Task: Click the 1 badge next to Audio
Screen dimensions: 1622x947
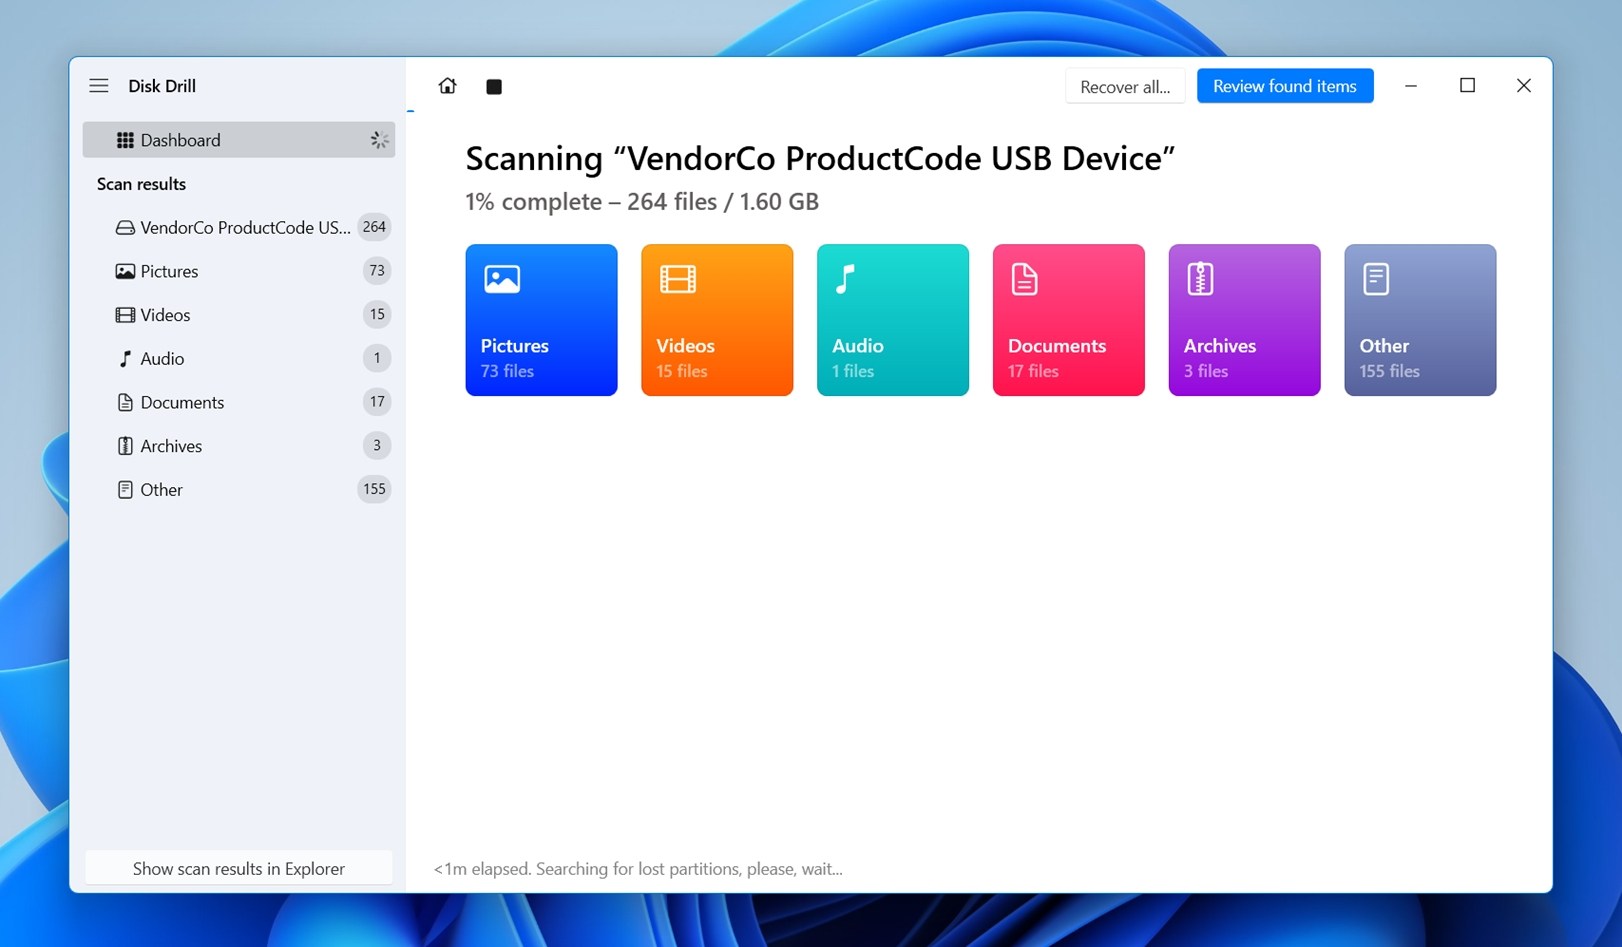Action: click(x=377, y=358)
